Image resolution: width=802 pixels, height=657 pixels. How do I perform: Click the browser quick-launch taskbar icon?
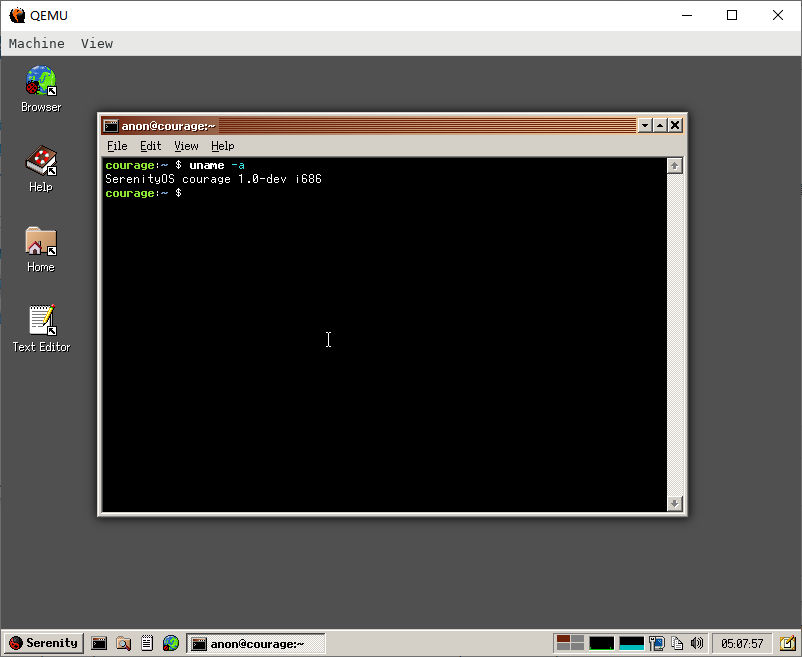[171, 643]
